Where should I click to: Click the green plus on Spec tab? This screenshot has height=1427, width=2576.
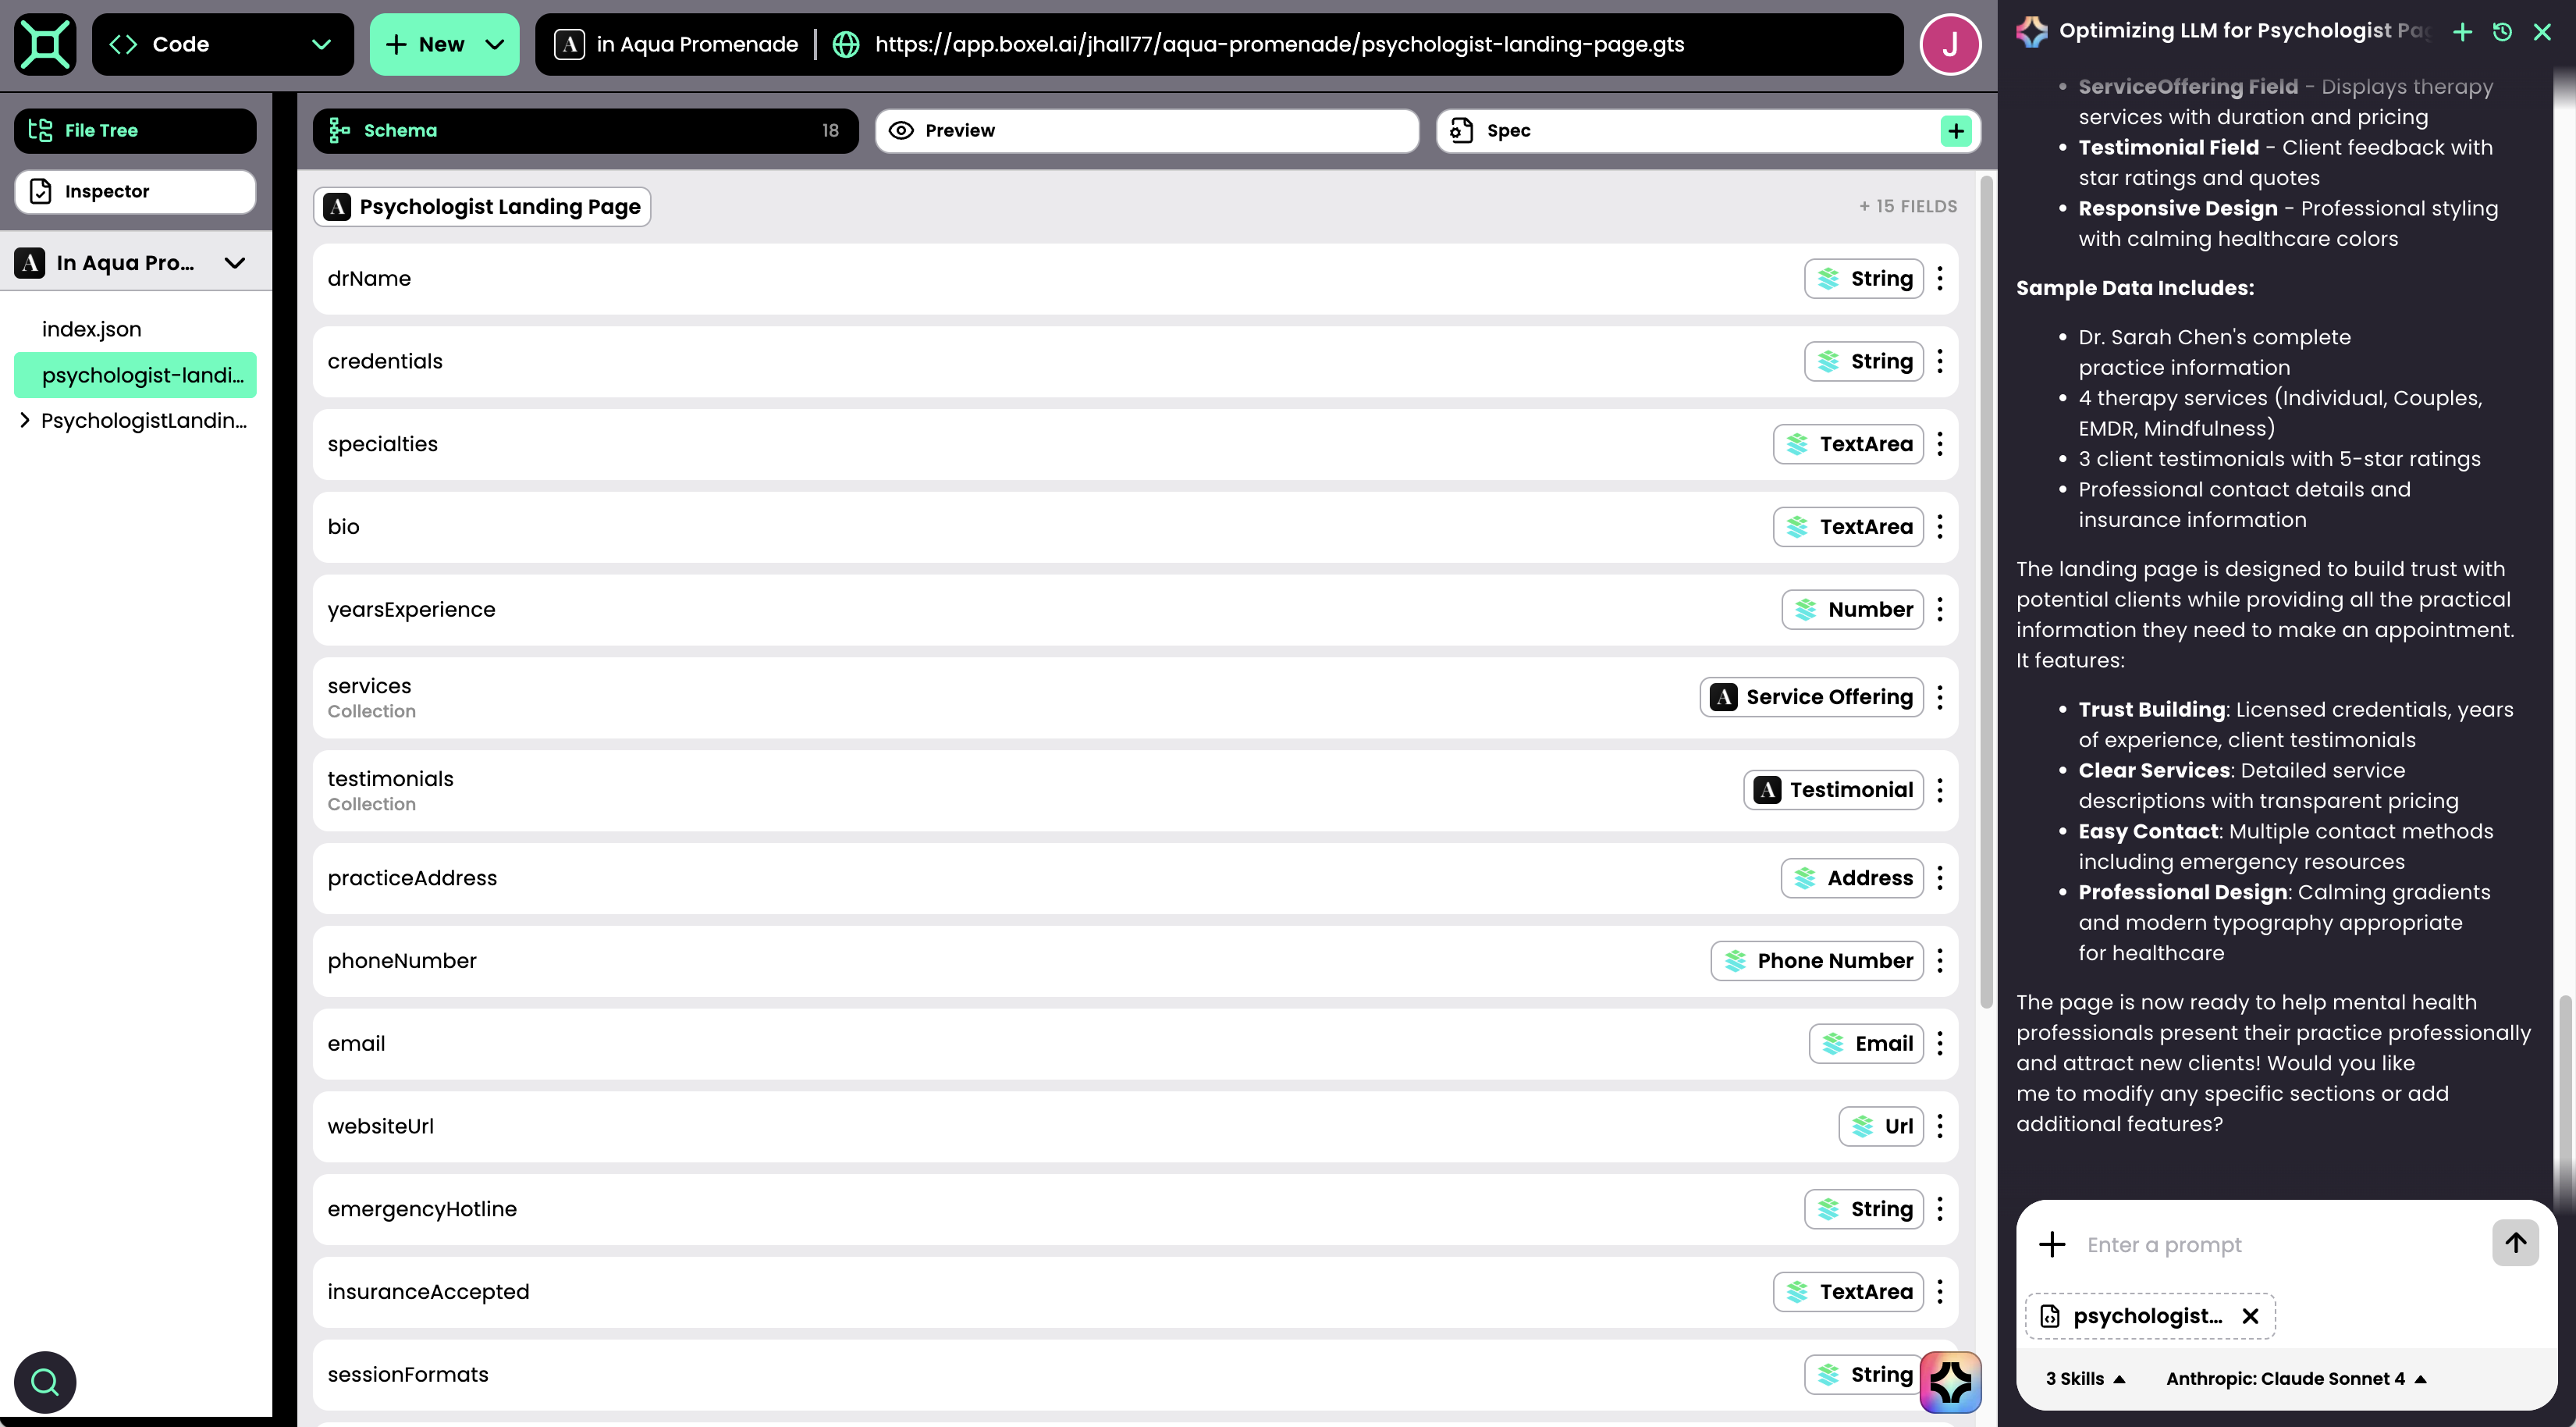coord(1956,131)
